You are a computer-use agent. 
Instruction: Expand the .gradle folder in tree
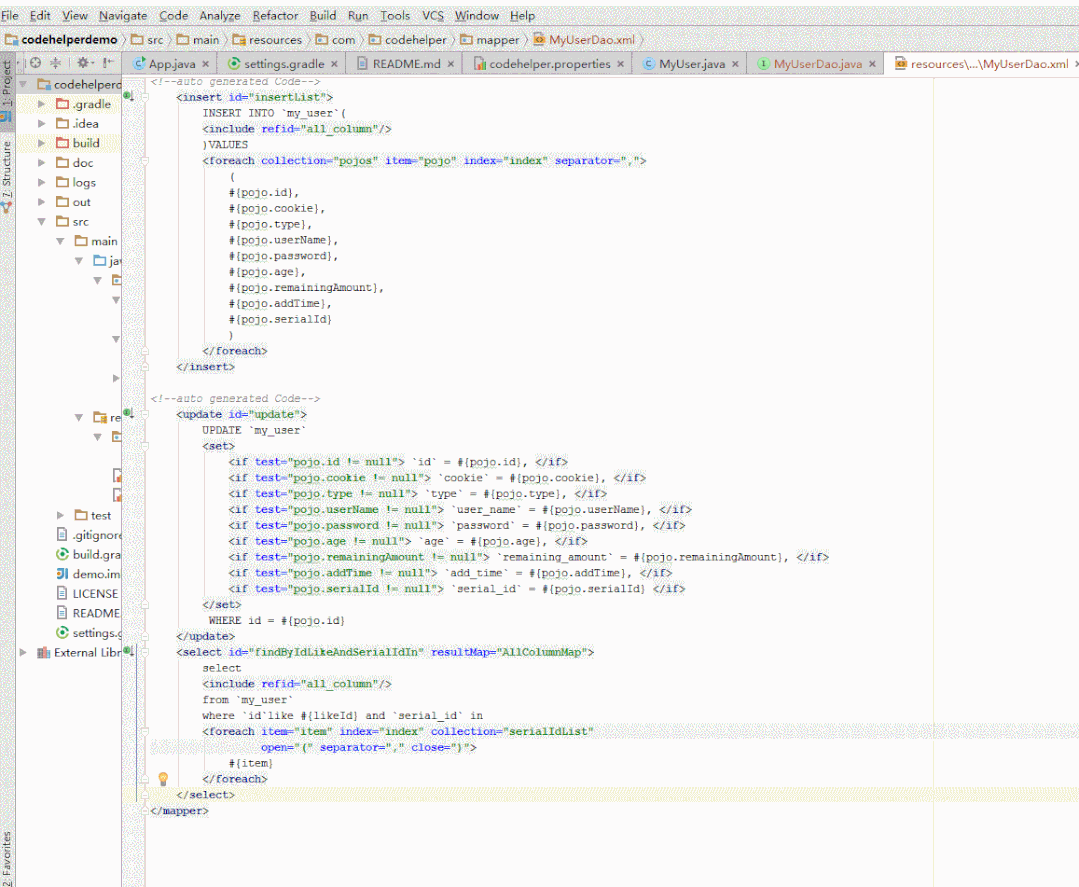(x=42, y=104)
